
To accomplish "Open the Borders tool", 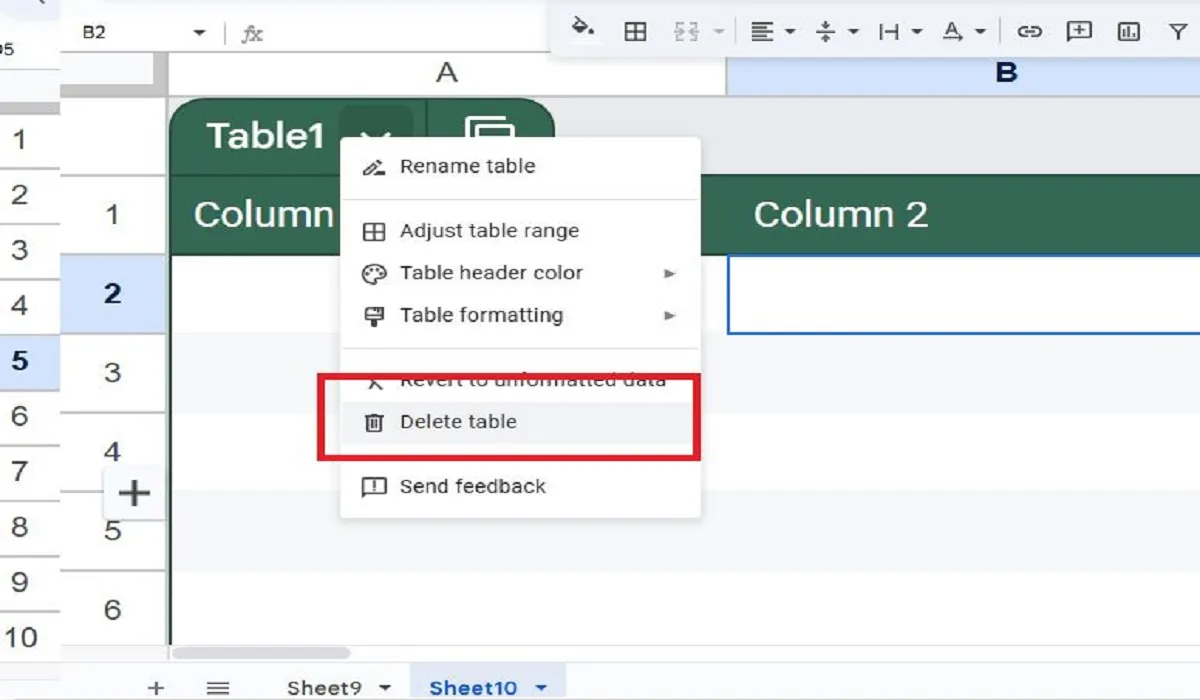I will (x=637, y=31).
